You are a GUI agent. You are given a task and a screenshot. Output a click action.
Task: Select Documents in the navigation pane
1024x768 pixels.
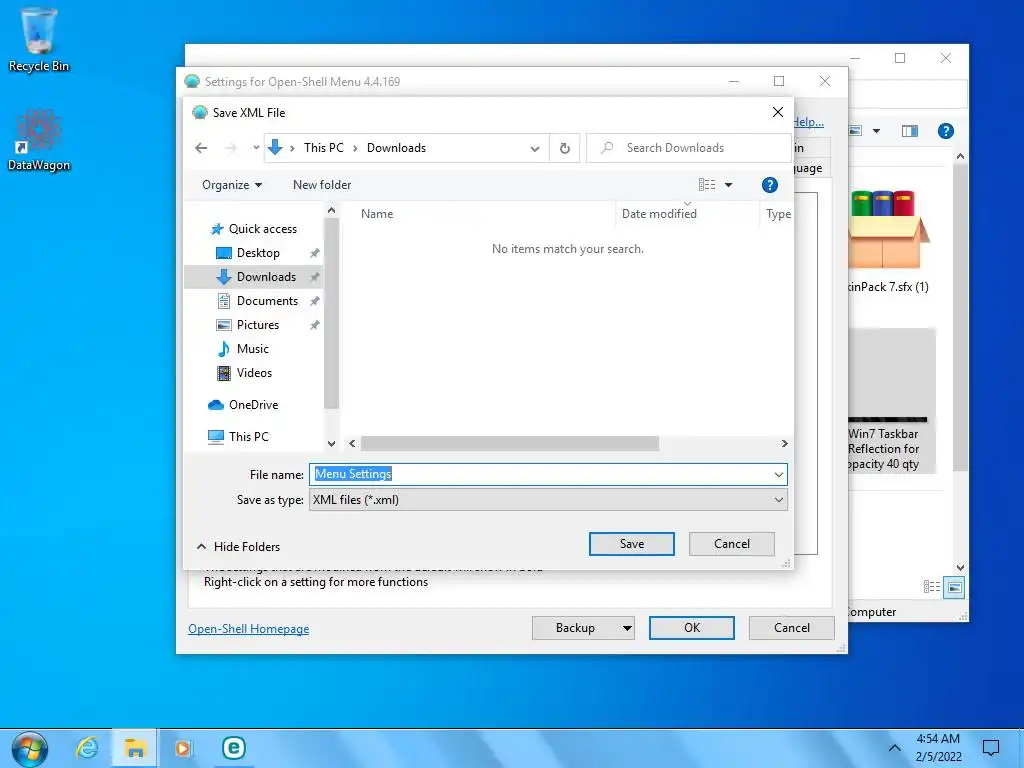click(x=266, y=301)
